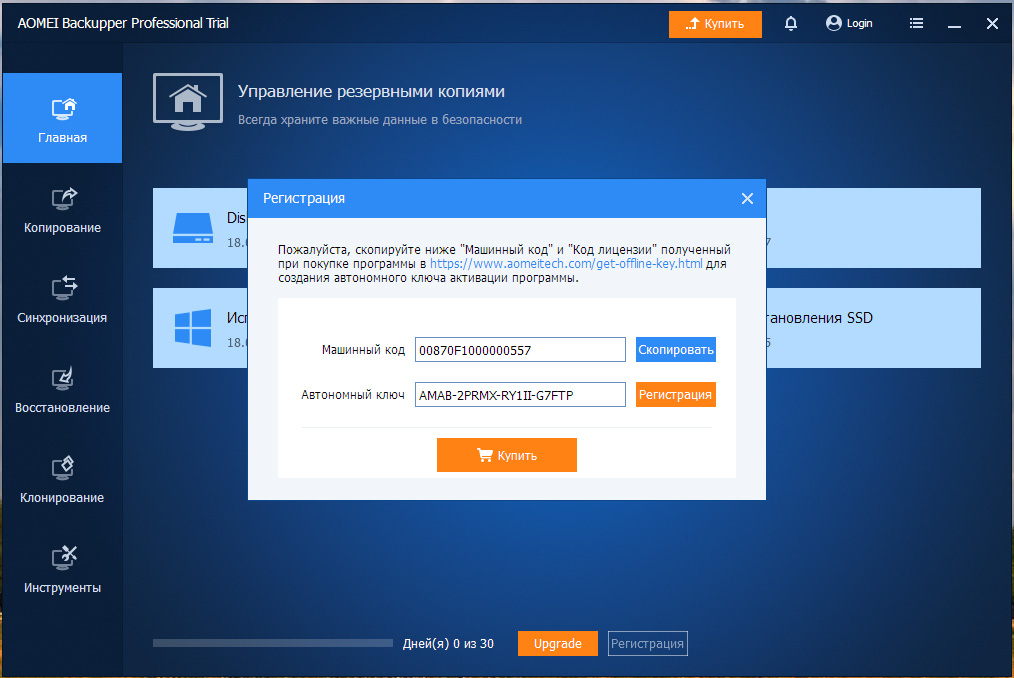The height and width of the screenshot is (678, 1014).
Task: Click the Автономный ключ input field
Action: coord(520,395)
